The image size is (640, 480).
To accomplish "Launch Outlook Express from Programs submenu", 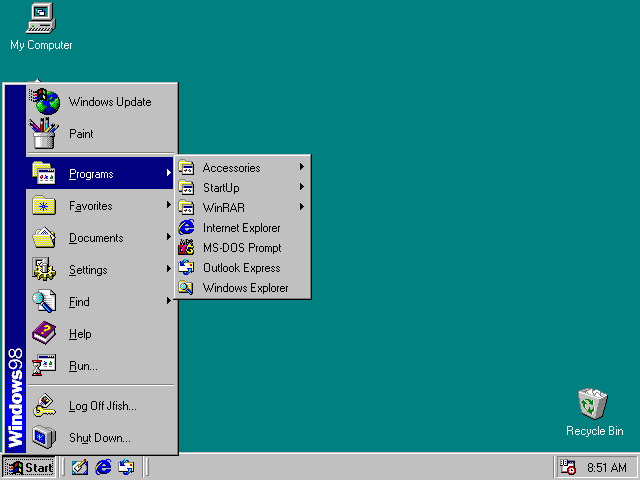I will [242, 267].
